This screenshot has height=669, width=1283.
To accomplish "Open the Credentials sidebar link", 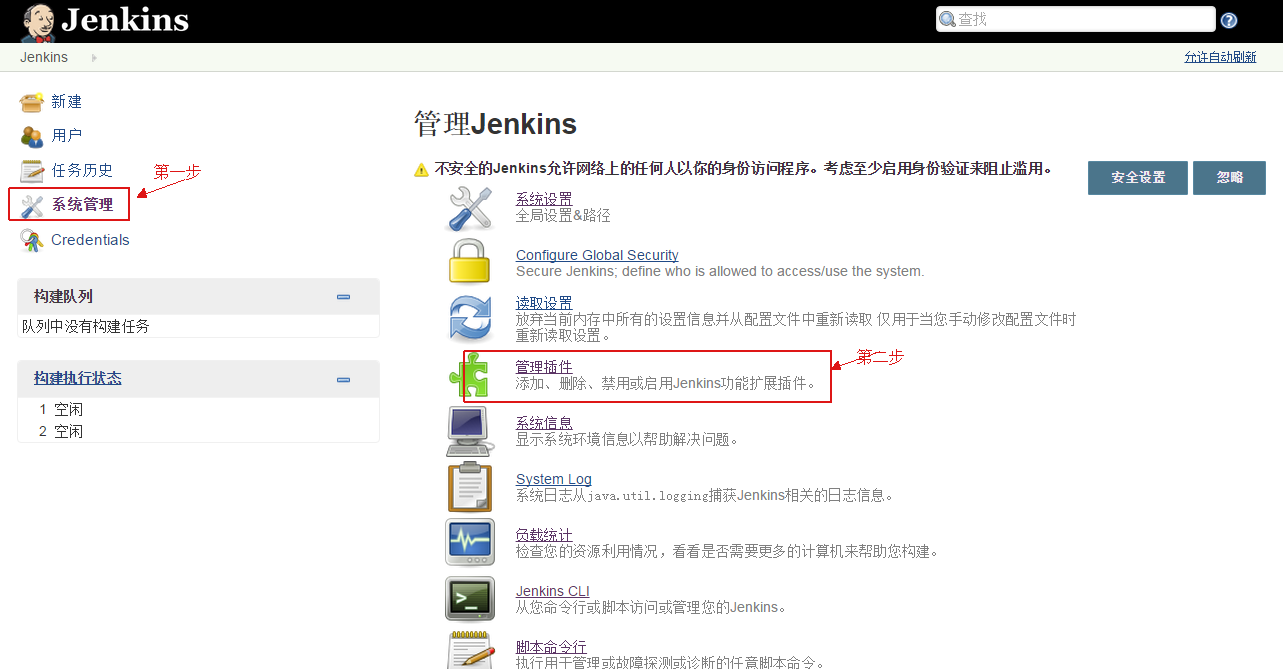I will [x=90, y=240].
